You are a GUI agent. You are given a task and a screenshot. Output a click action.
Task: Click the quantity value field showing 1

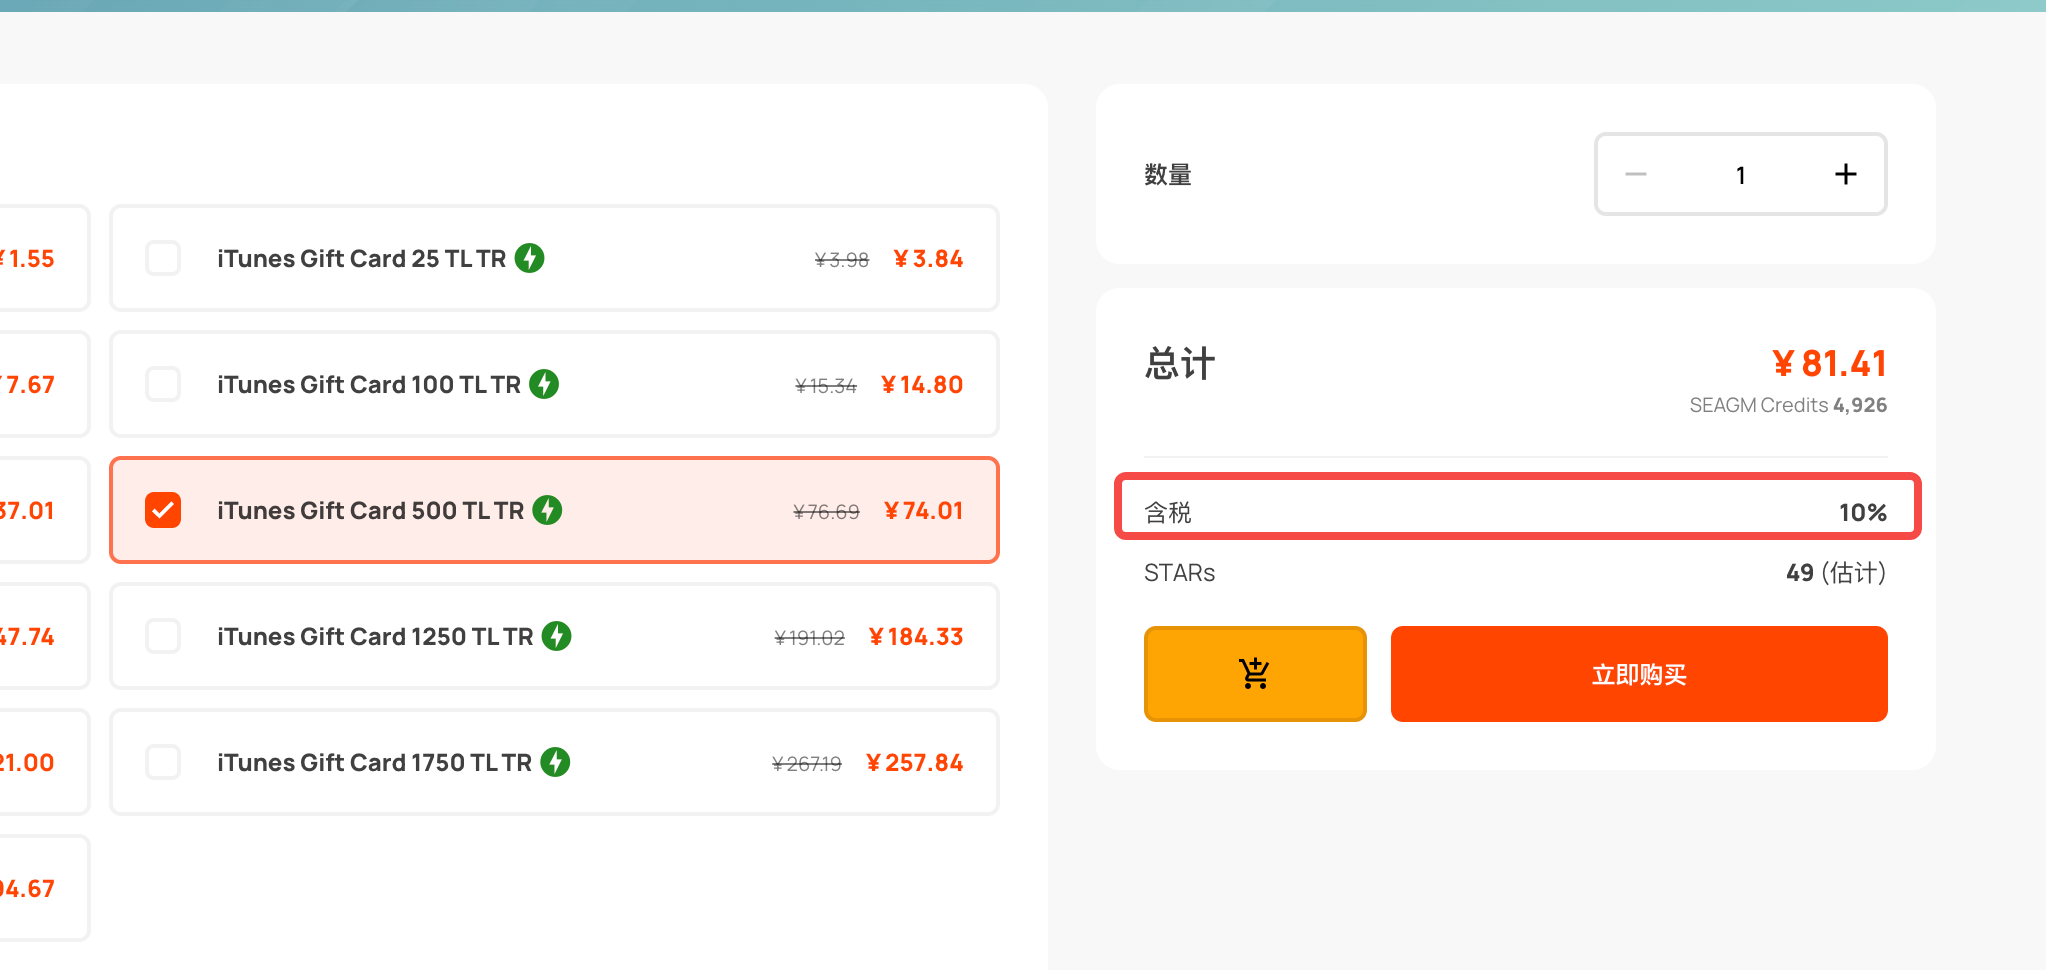[x=1741, y=175]
